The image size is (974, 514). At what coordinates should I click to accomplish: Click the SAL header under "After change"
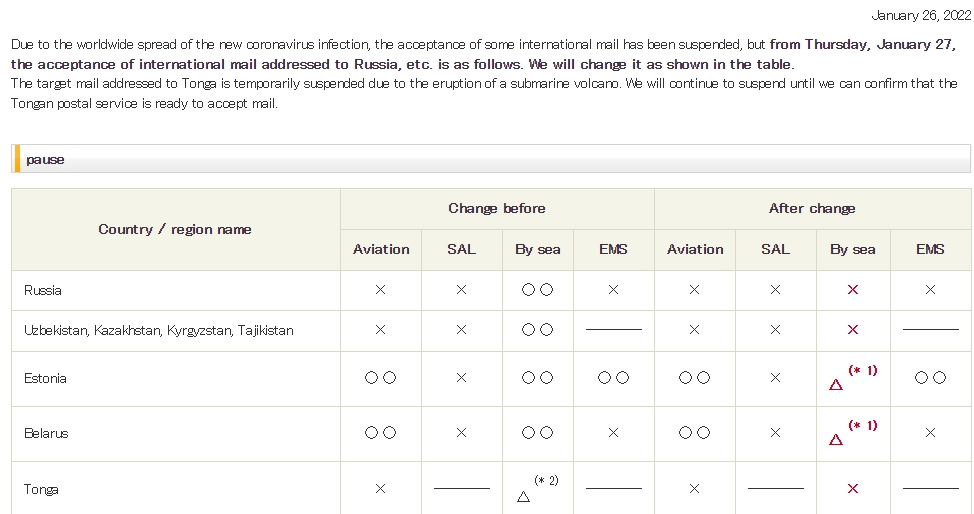(x=775, y=249)
